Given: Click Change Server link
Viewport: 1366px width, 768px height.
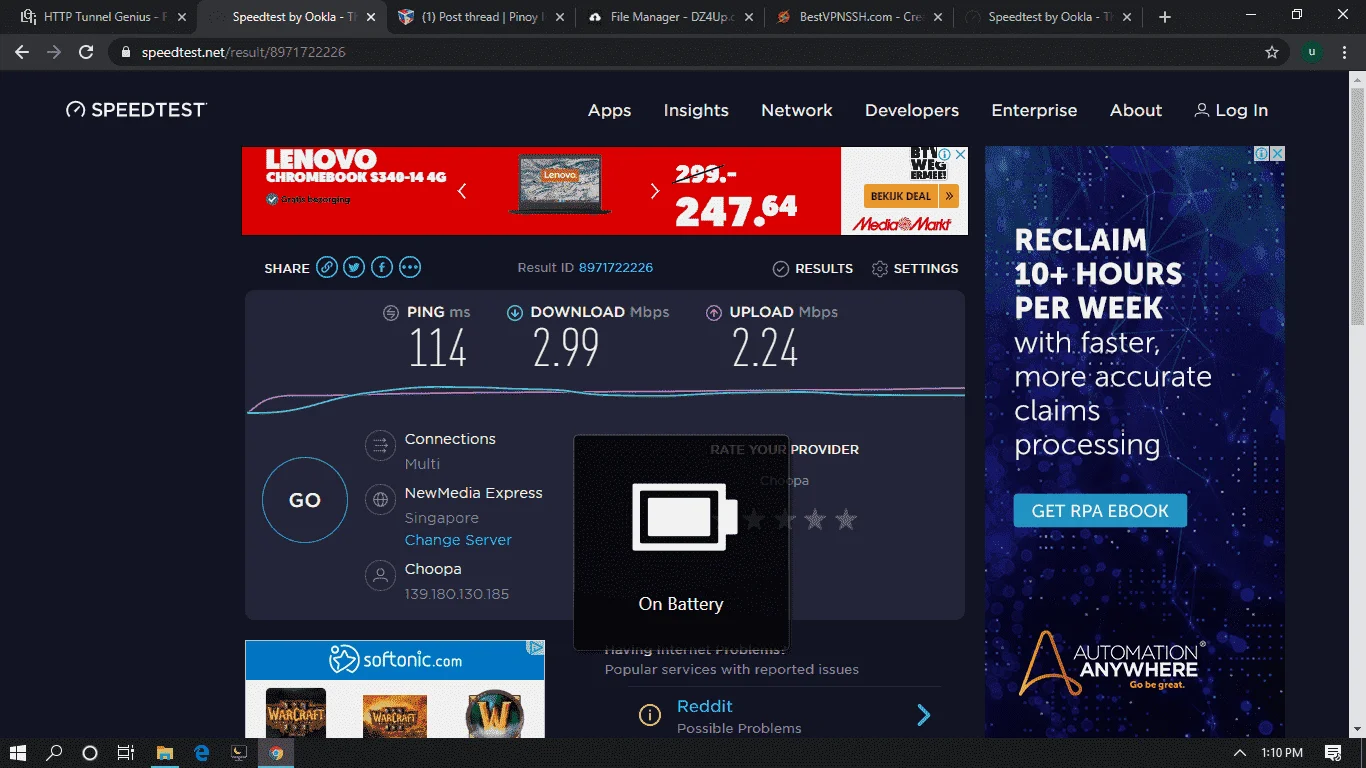Looking at the screenshot, I should (458, 540).
